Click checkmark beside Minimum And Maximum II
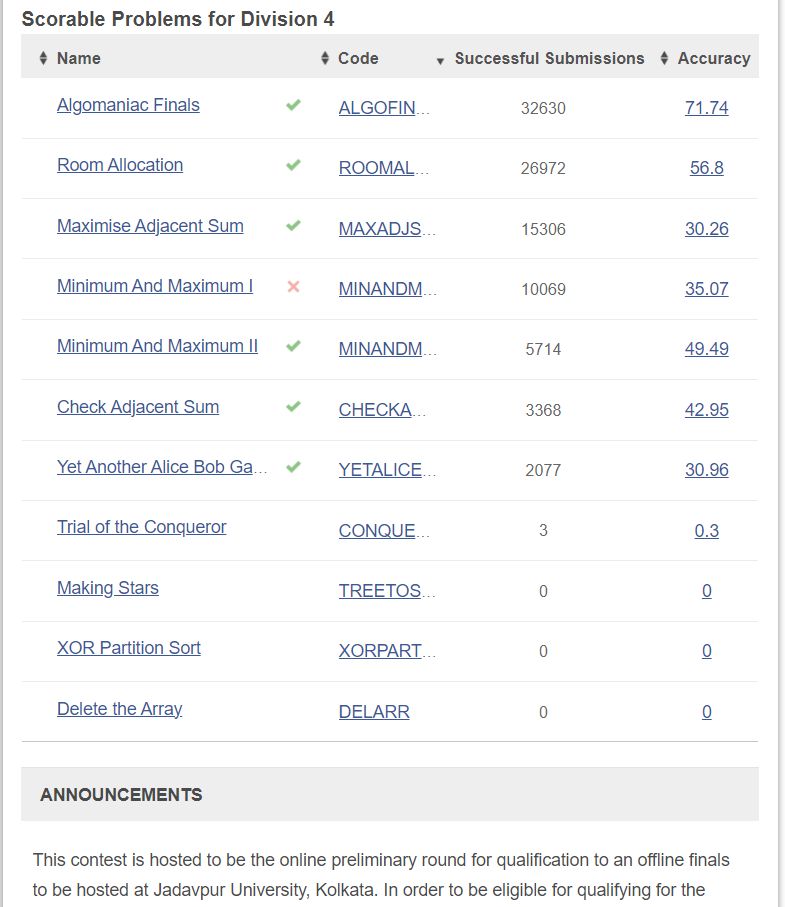 click(293, 346)
